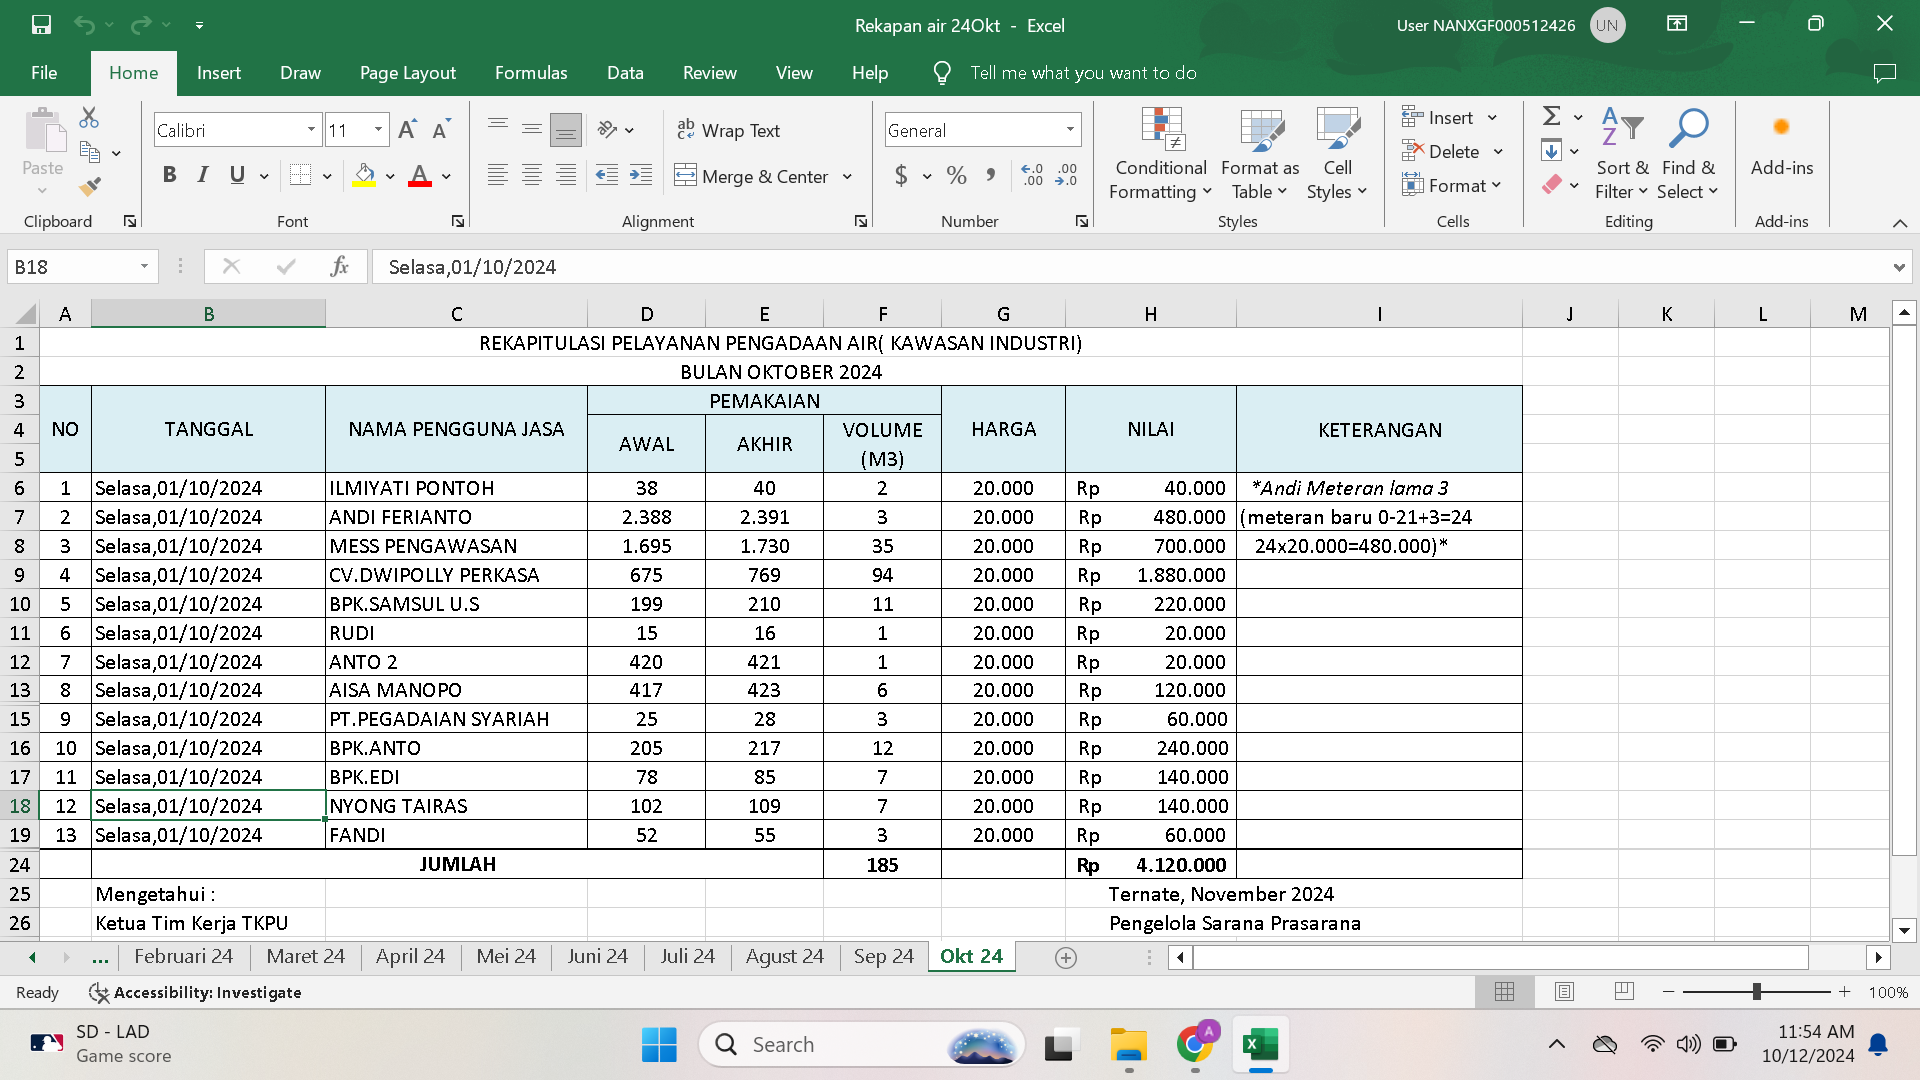The width and height of the screenshot is (1920, 1080).
Task: Click Format cells button
Action: (x=1451, y=185)
